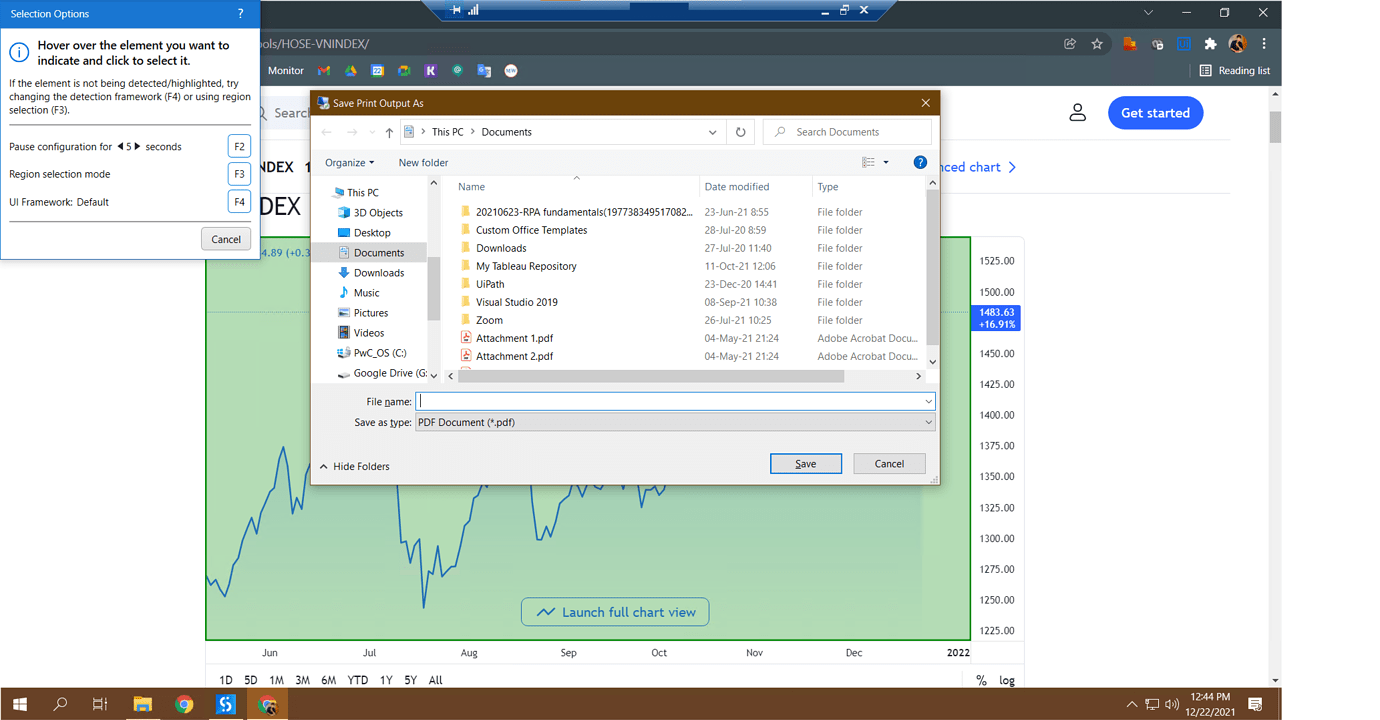Click the refresh icon in the save dialog
The height and width of the screenshot is (720, 1380).
[x=740, y=131]
